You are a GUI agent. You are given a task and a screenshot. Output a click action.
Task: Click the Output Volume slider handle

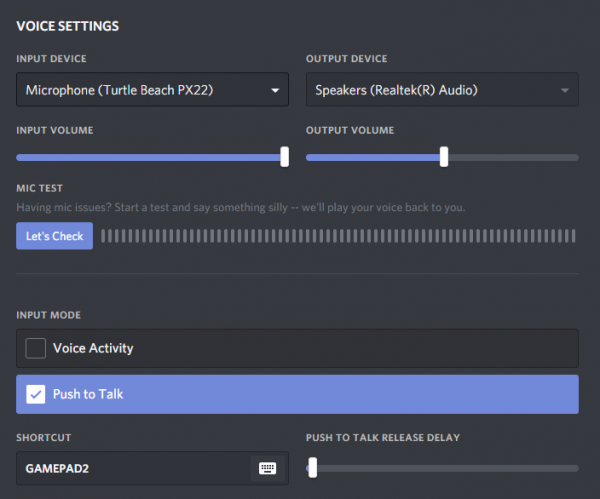(x=444, y=157)
